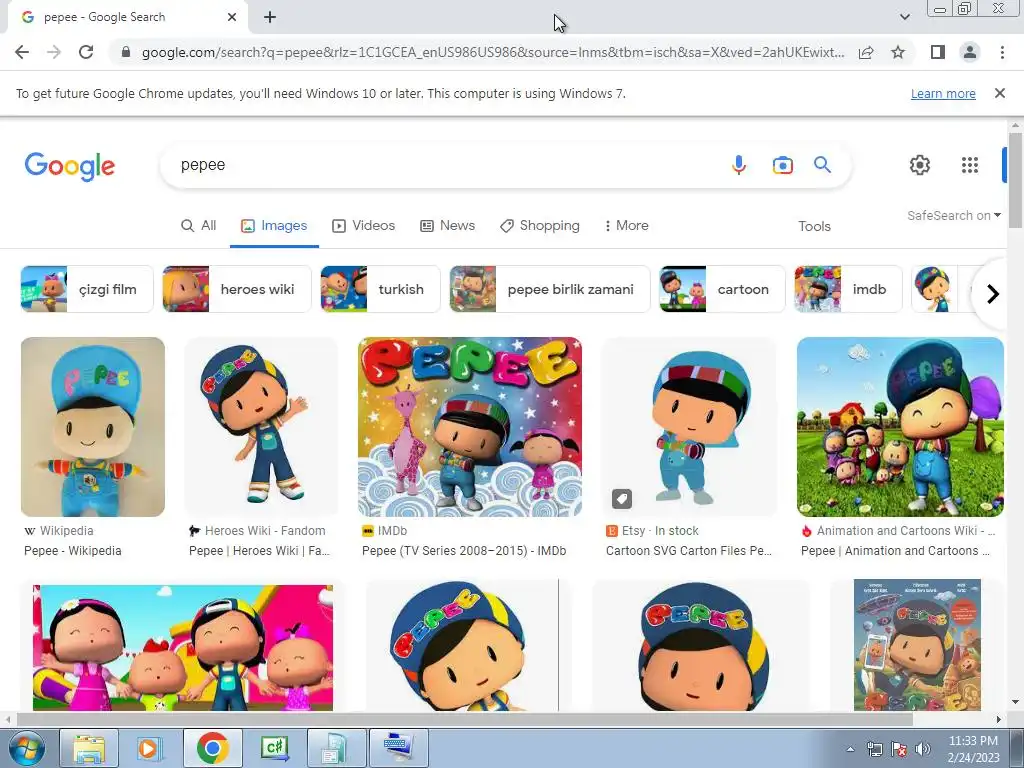This screenshot has width=1024, height=768.
Task: Expand the More search options
Action: pyautogui.click(x=626, y=225)
